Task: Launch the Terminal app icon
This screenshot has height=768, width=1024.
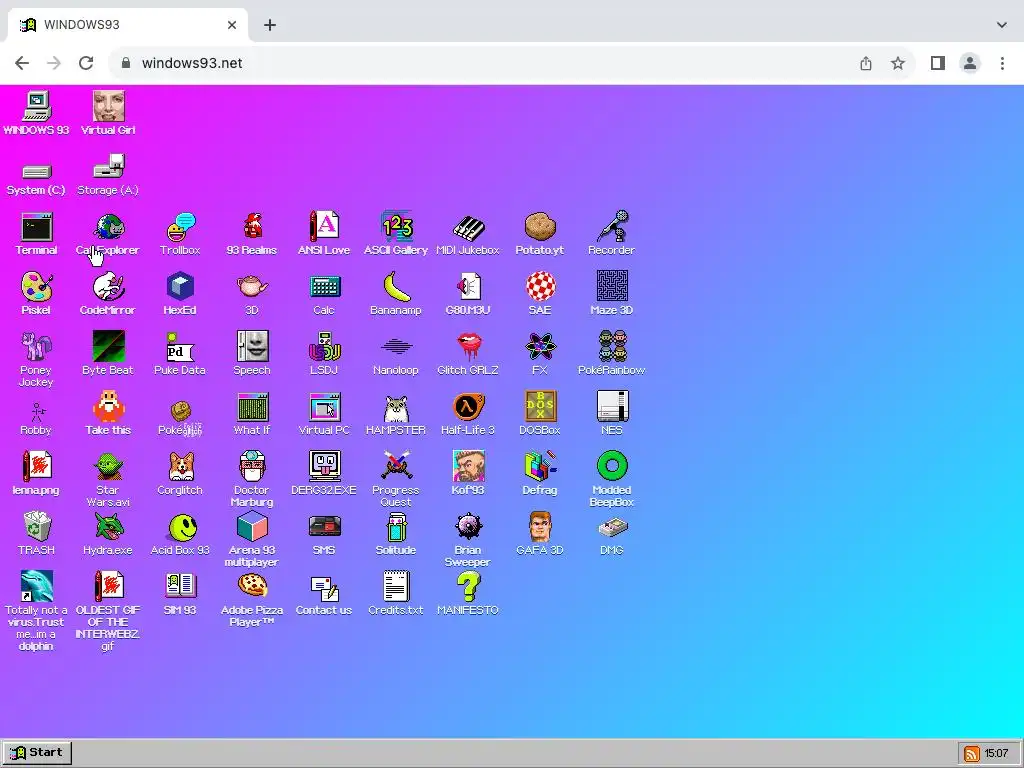Action: click(36, 227)
